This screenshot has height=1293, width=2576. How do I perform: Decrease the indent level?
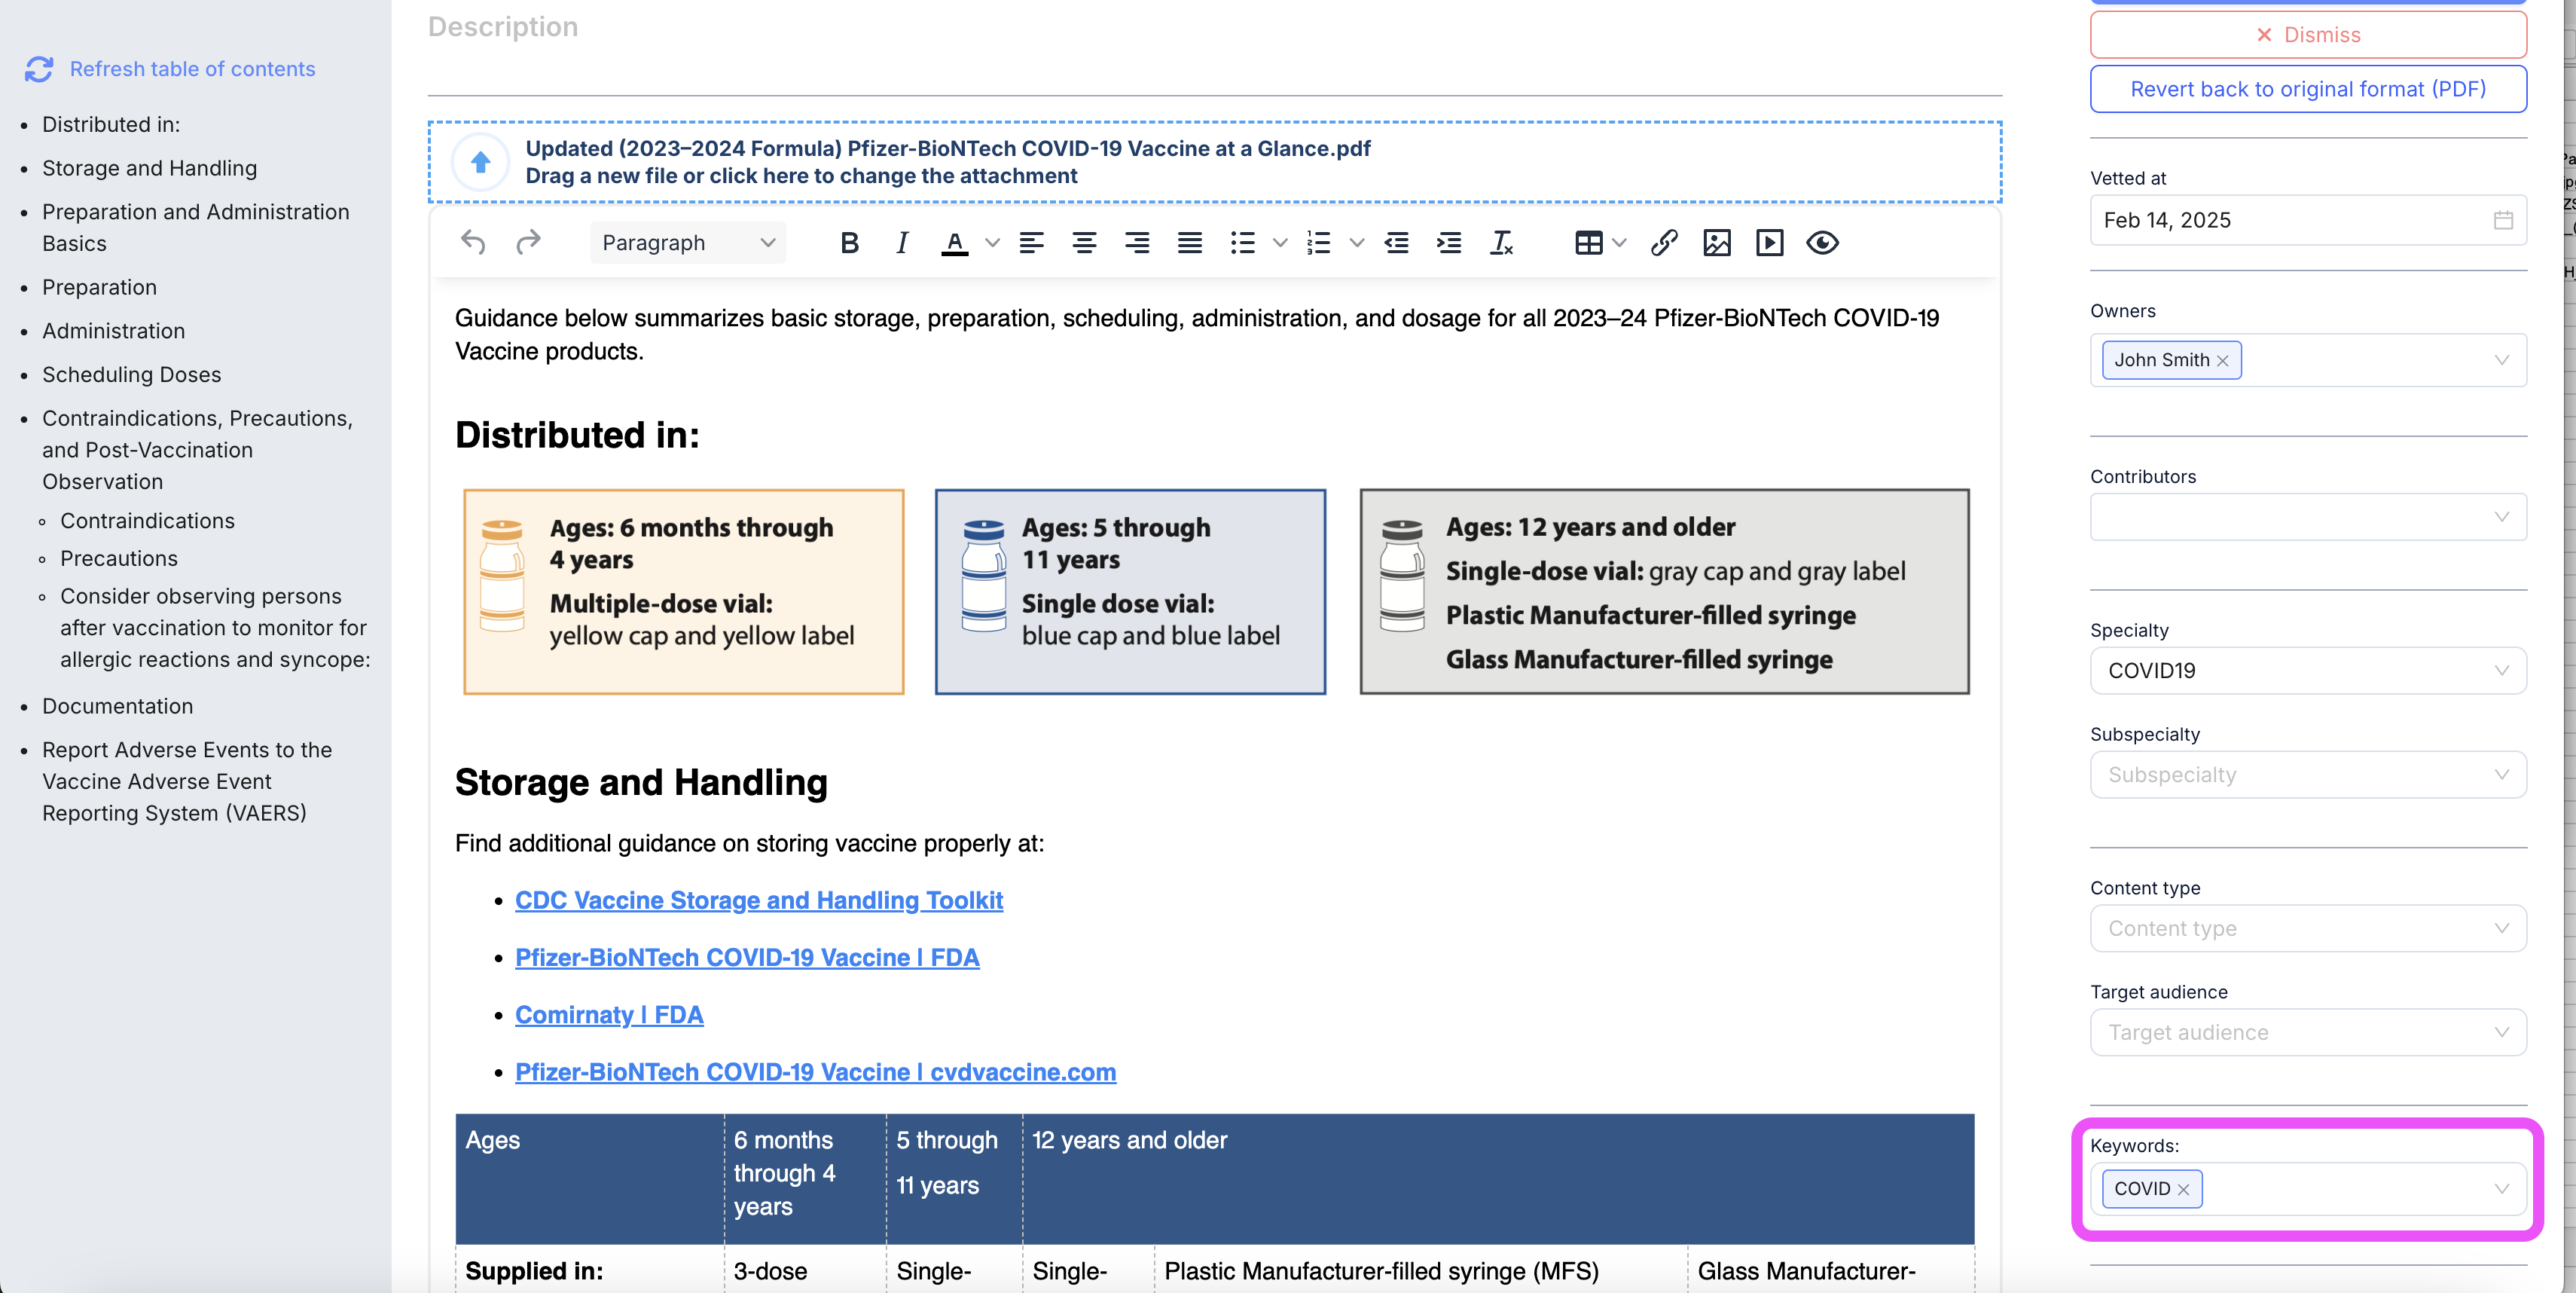[x=1397, y=243]
